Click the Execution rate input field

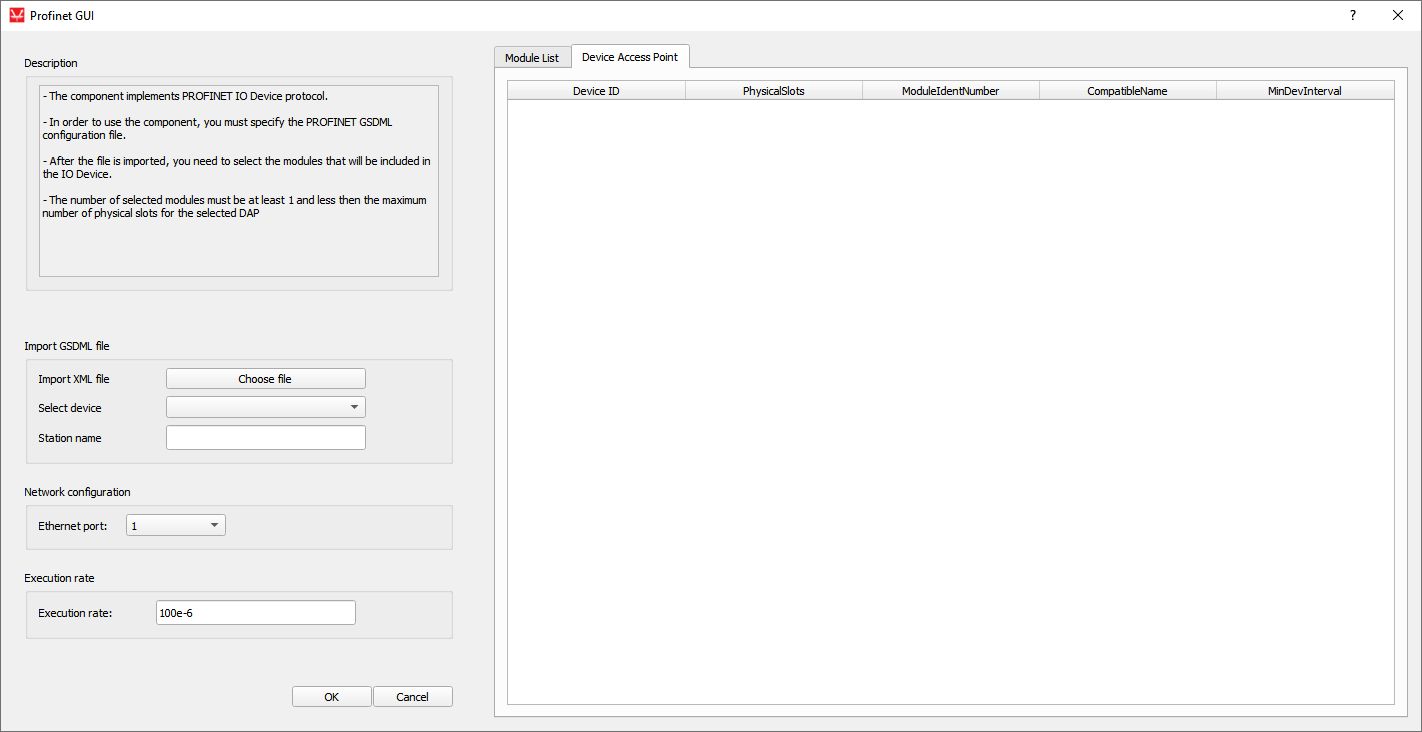click(x=255, y=613)
